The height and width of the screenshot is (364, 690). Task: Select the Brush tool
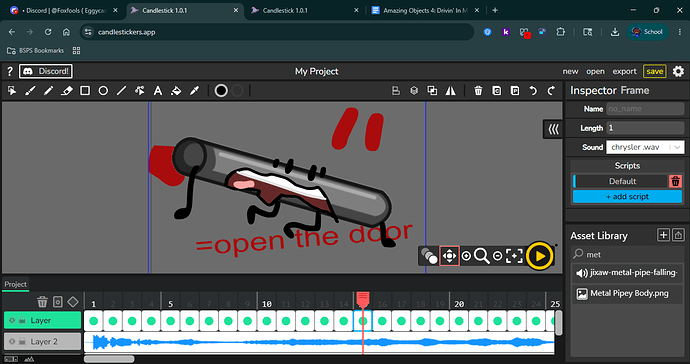coord(30,91)
